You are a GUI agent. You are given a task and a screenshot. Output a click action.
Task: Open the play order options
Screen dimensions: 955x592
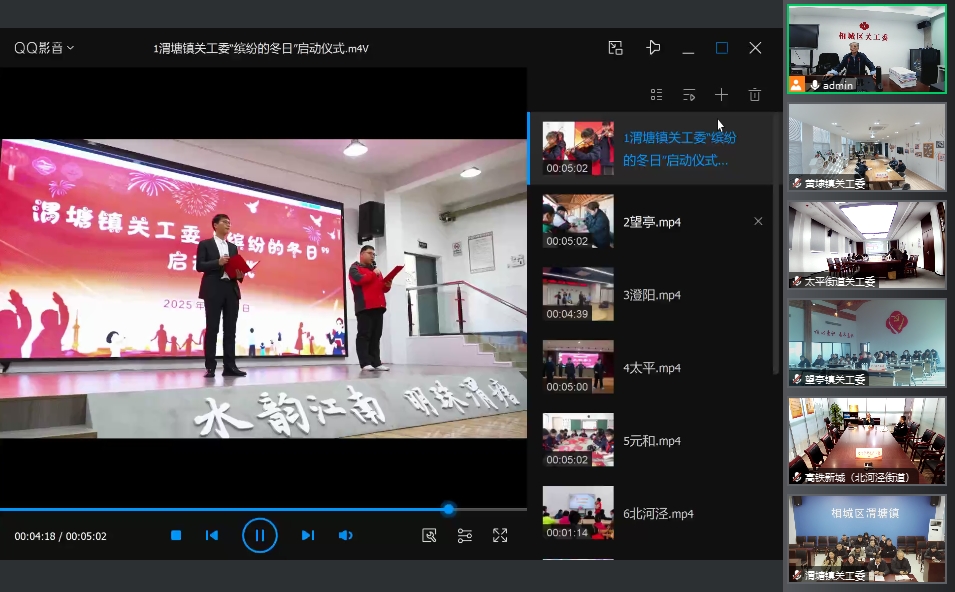pyautogui.click(x=689, y=95)
